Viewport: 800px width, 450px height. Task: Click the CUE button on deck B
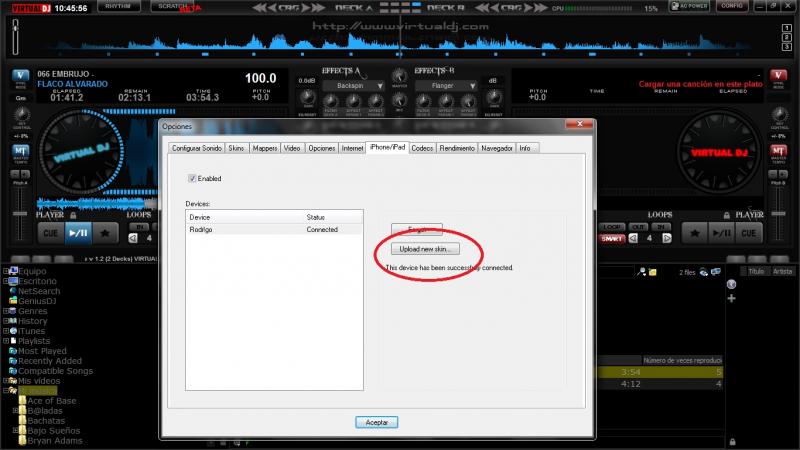748,233
